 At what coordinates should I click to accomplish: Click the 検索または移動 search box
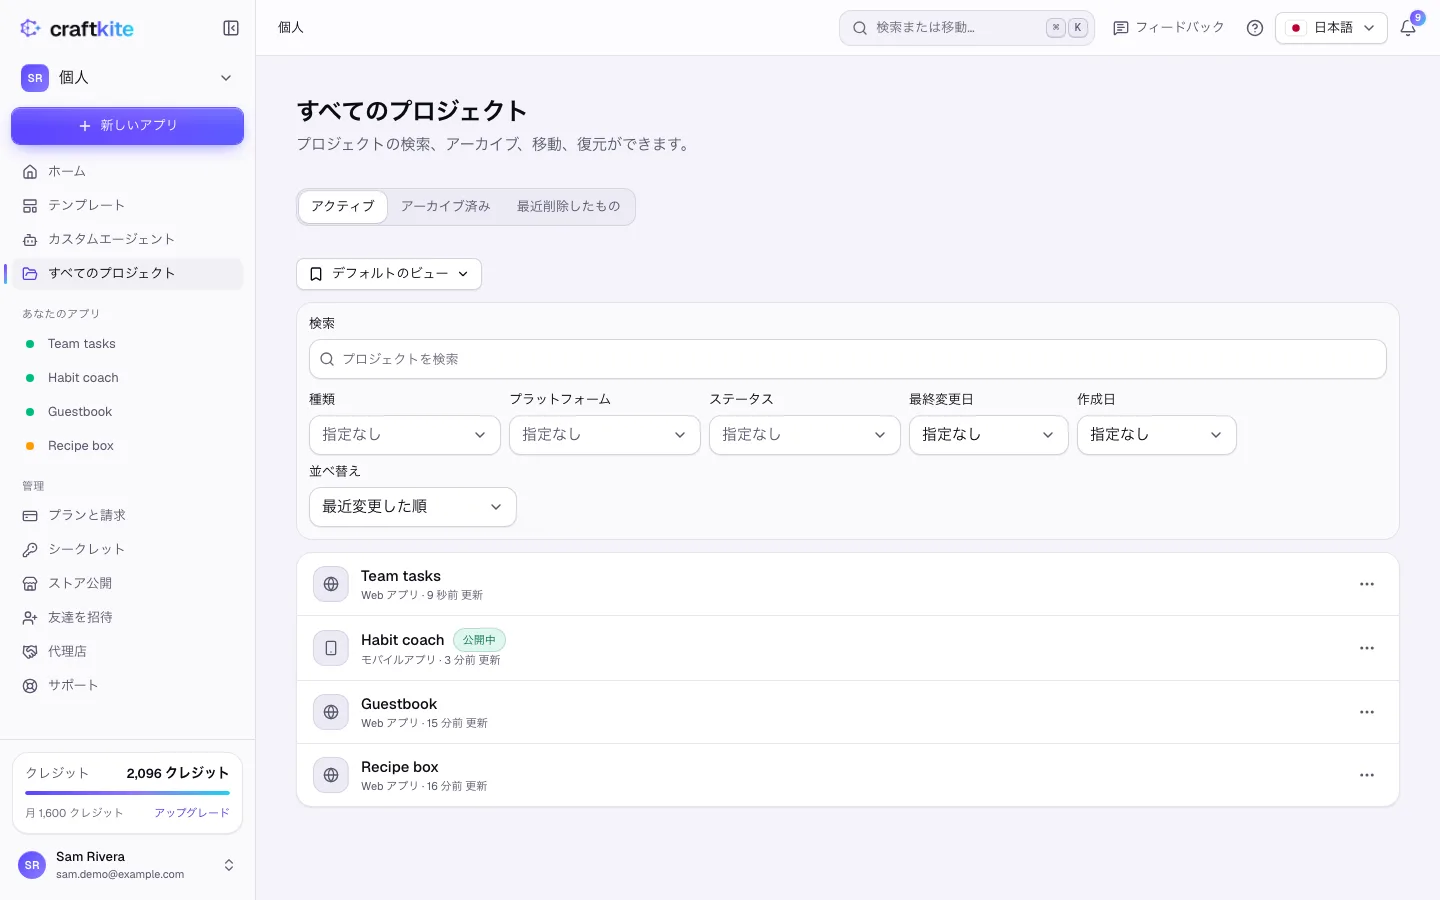point(967,28)
